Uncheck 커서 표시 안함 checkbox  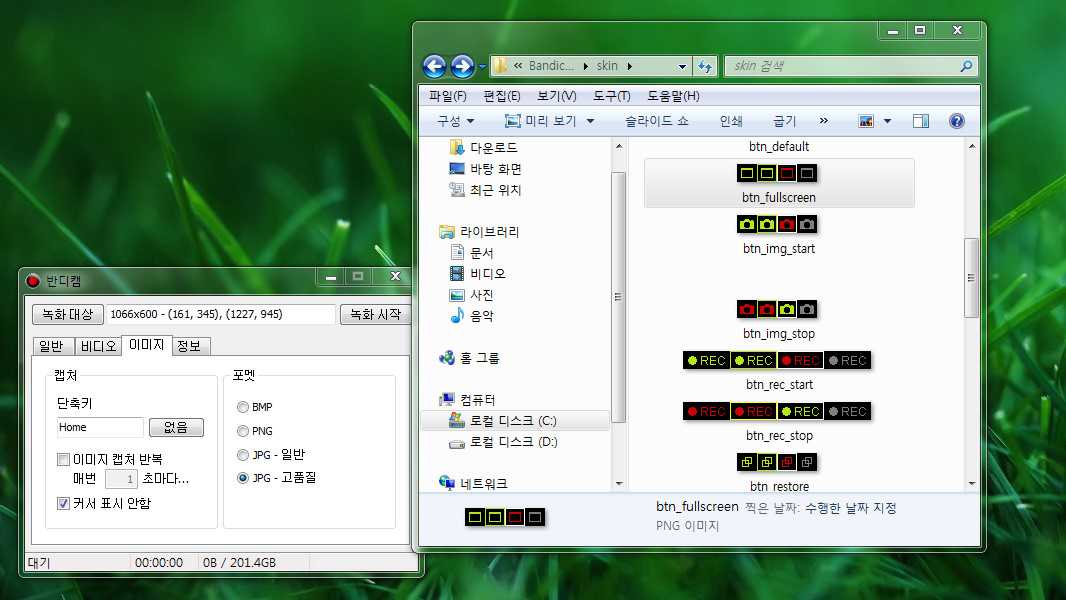[63, 504]
